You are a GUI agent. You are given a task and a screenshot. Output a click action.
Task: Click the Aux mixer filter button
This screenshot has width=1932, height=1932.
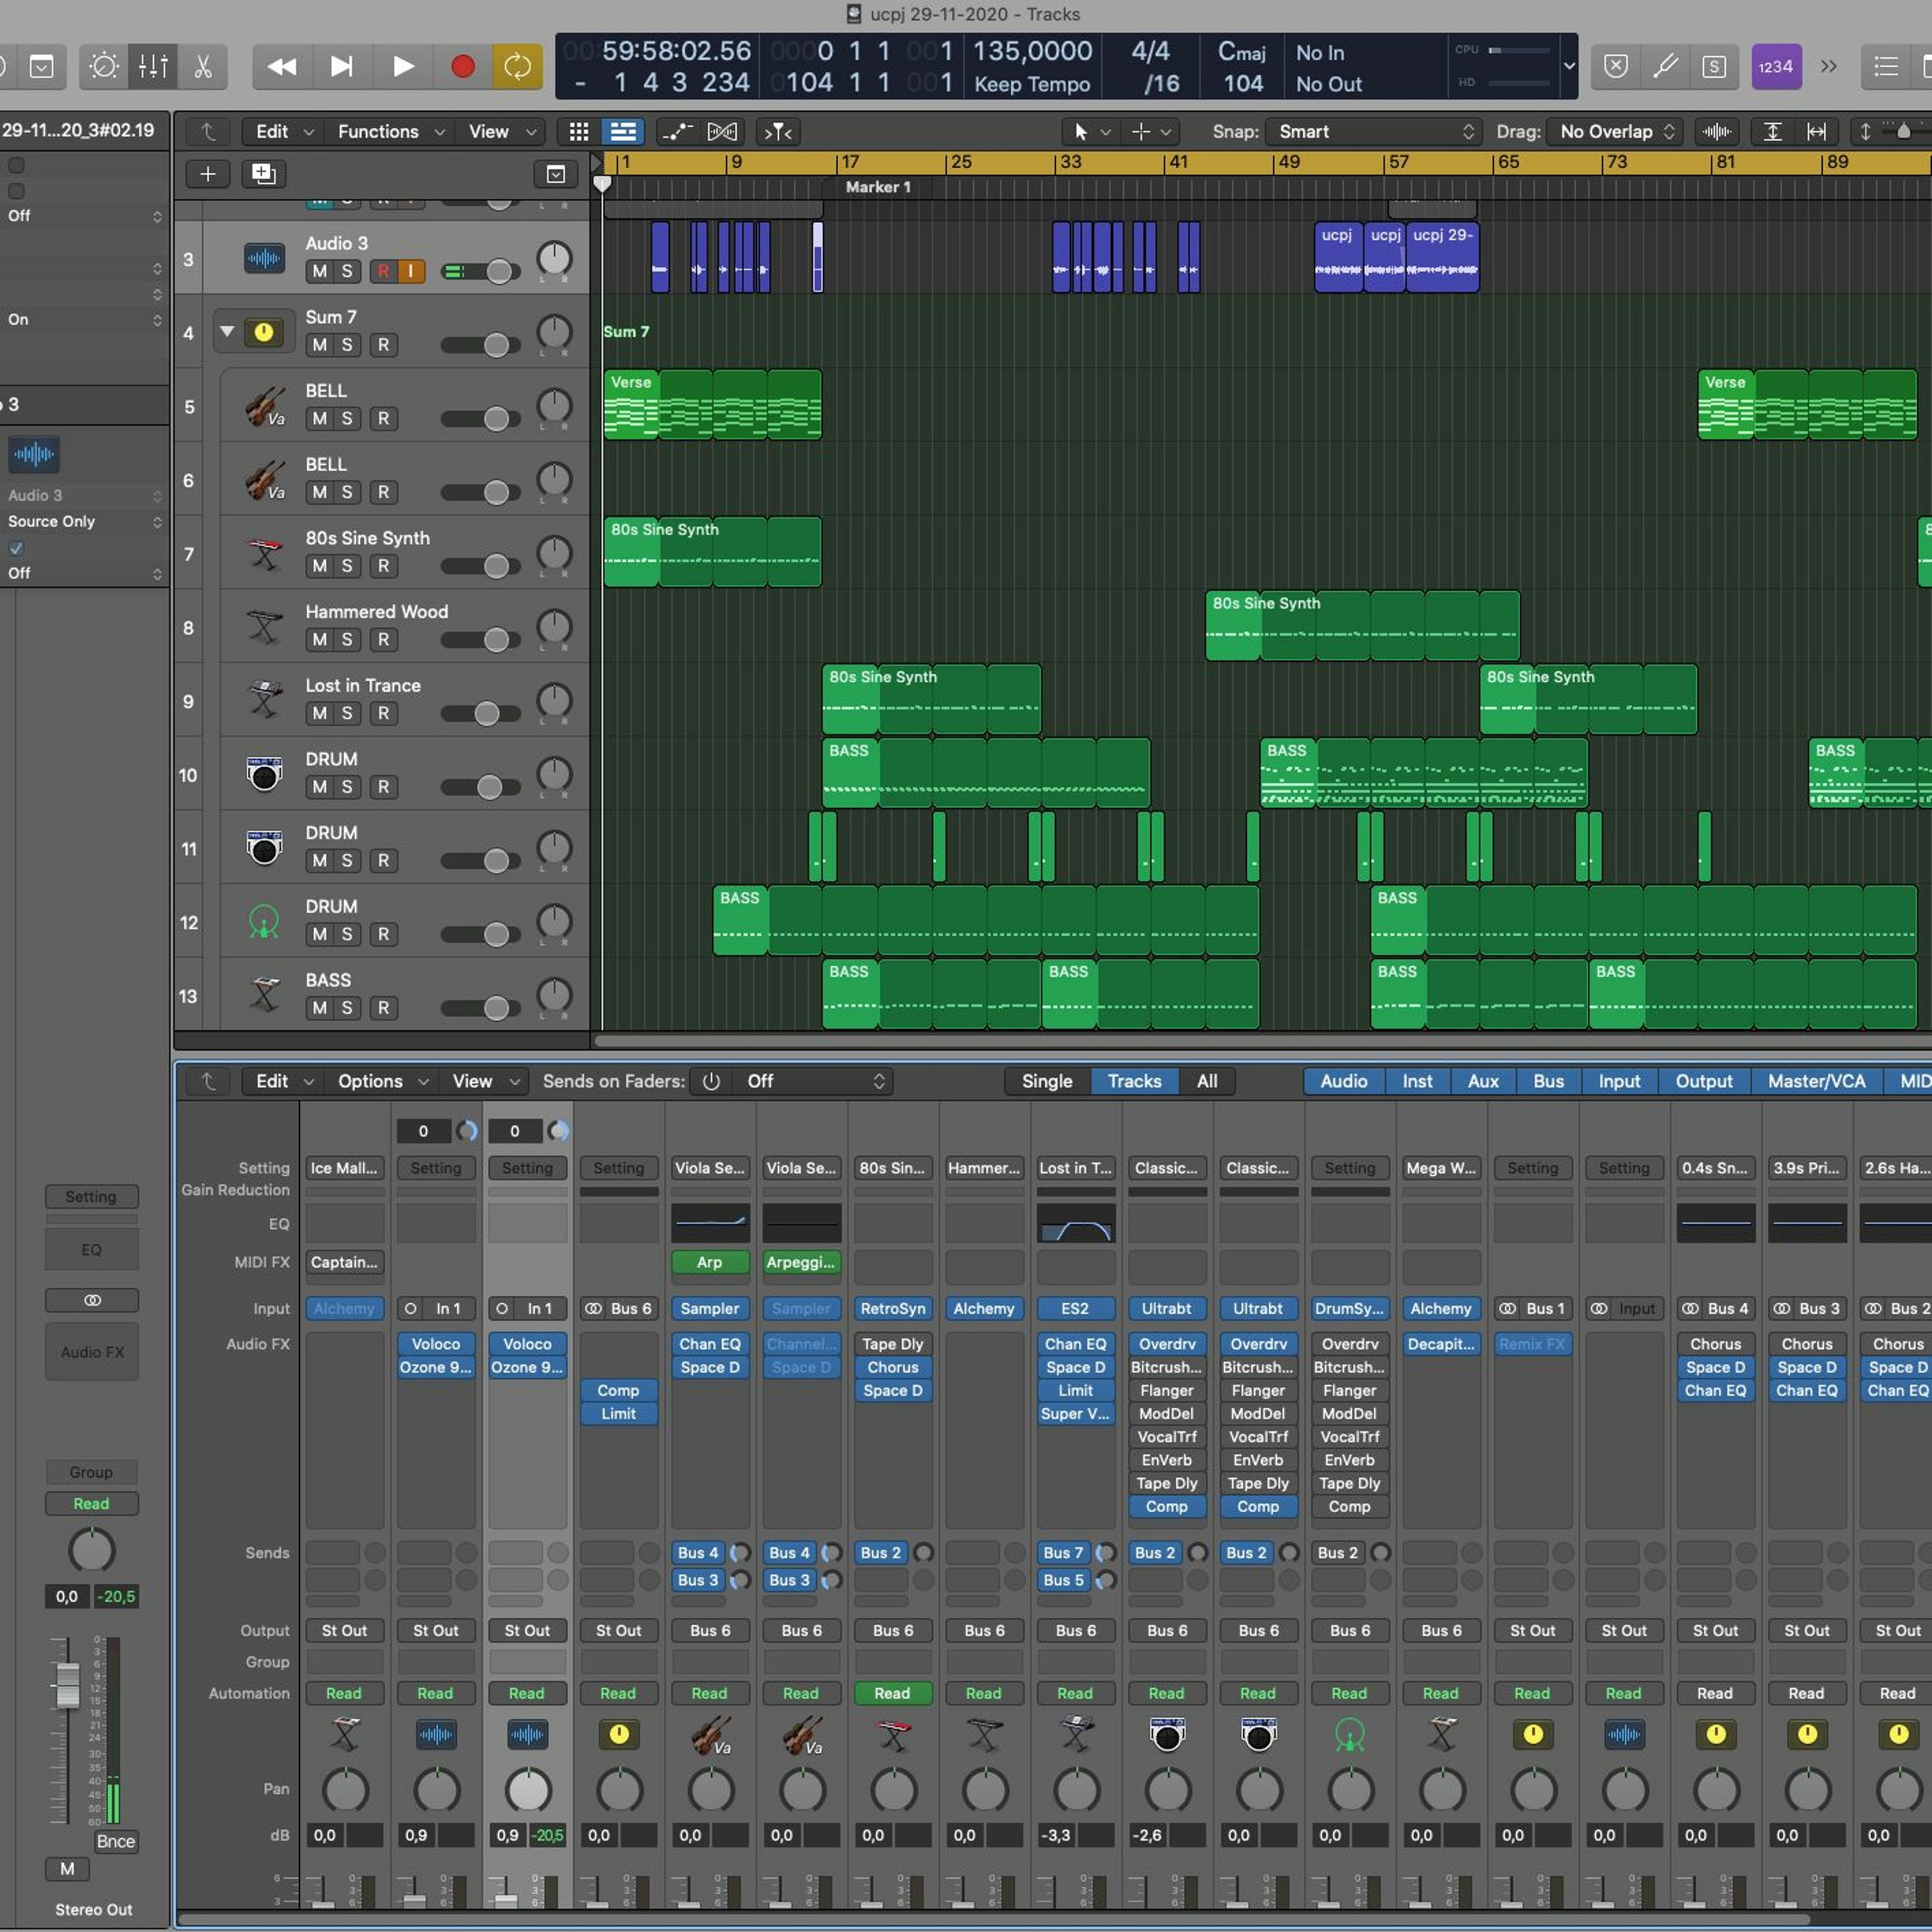(1482, 1081)
